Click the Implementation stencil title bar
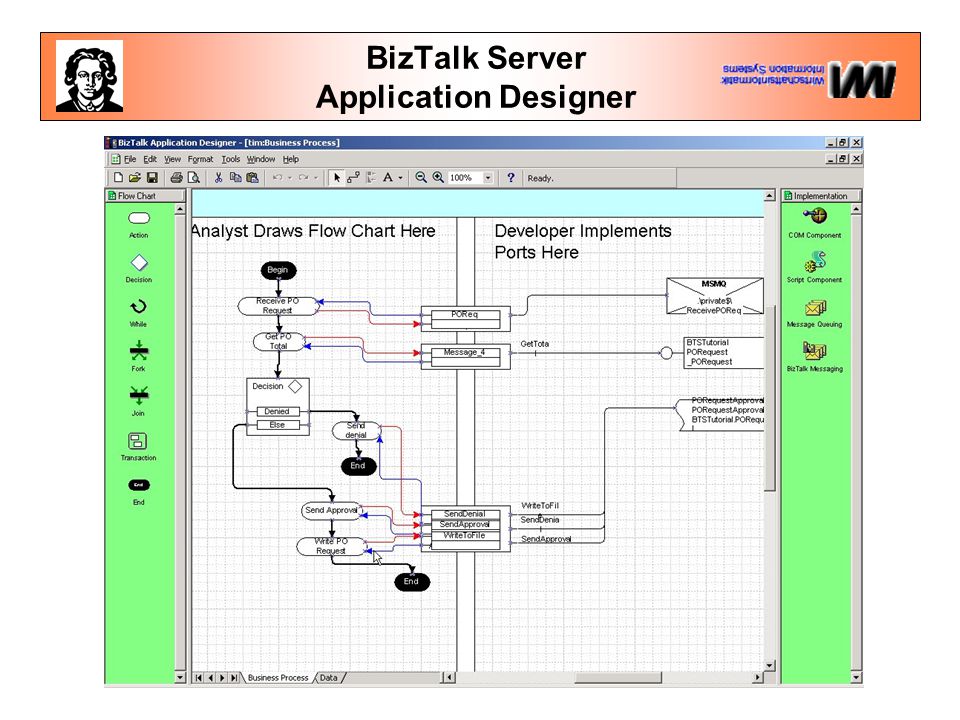Screen dimensions: 960x720 pyautogui.click(x=822, y=196)
